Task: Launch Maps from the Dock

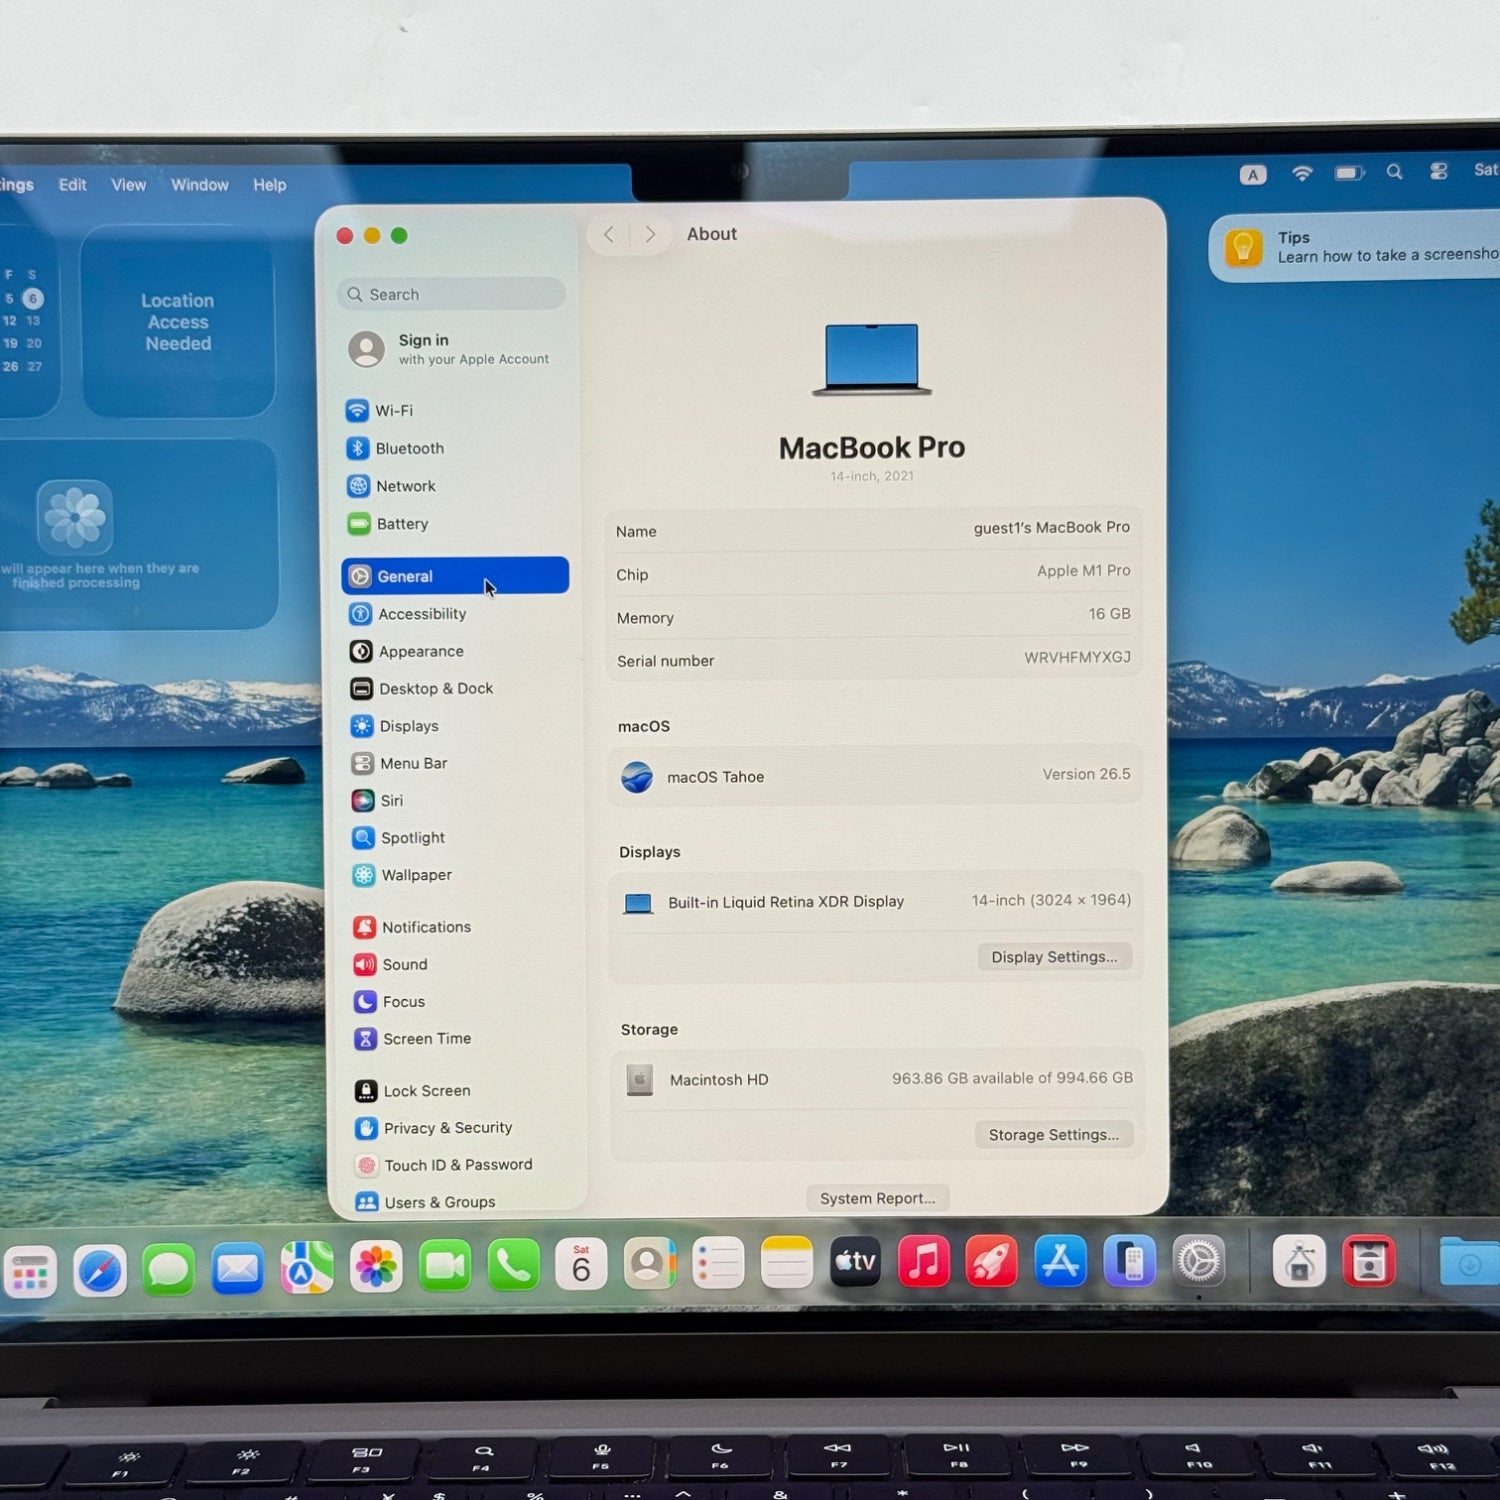Action: pos(307,1268)
